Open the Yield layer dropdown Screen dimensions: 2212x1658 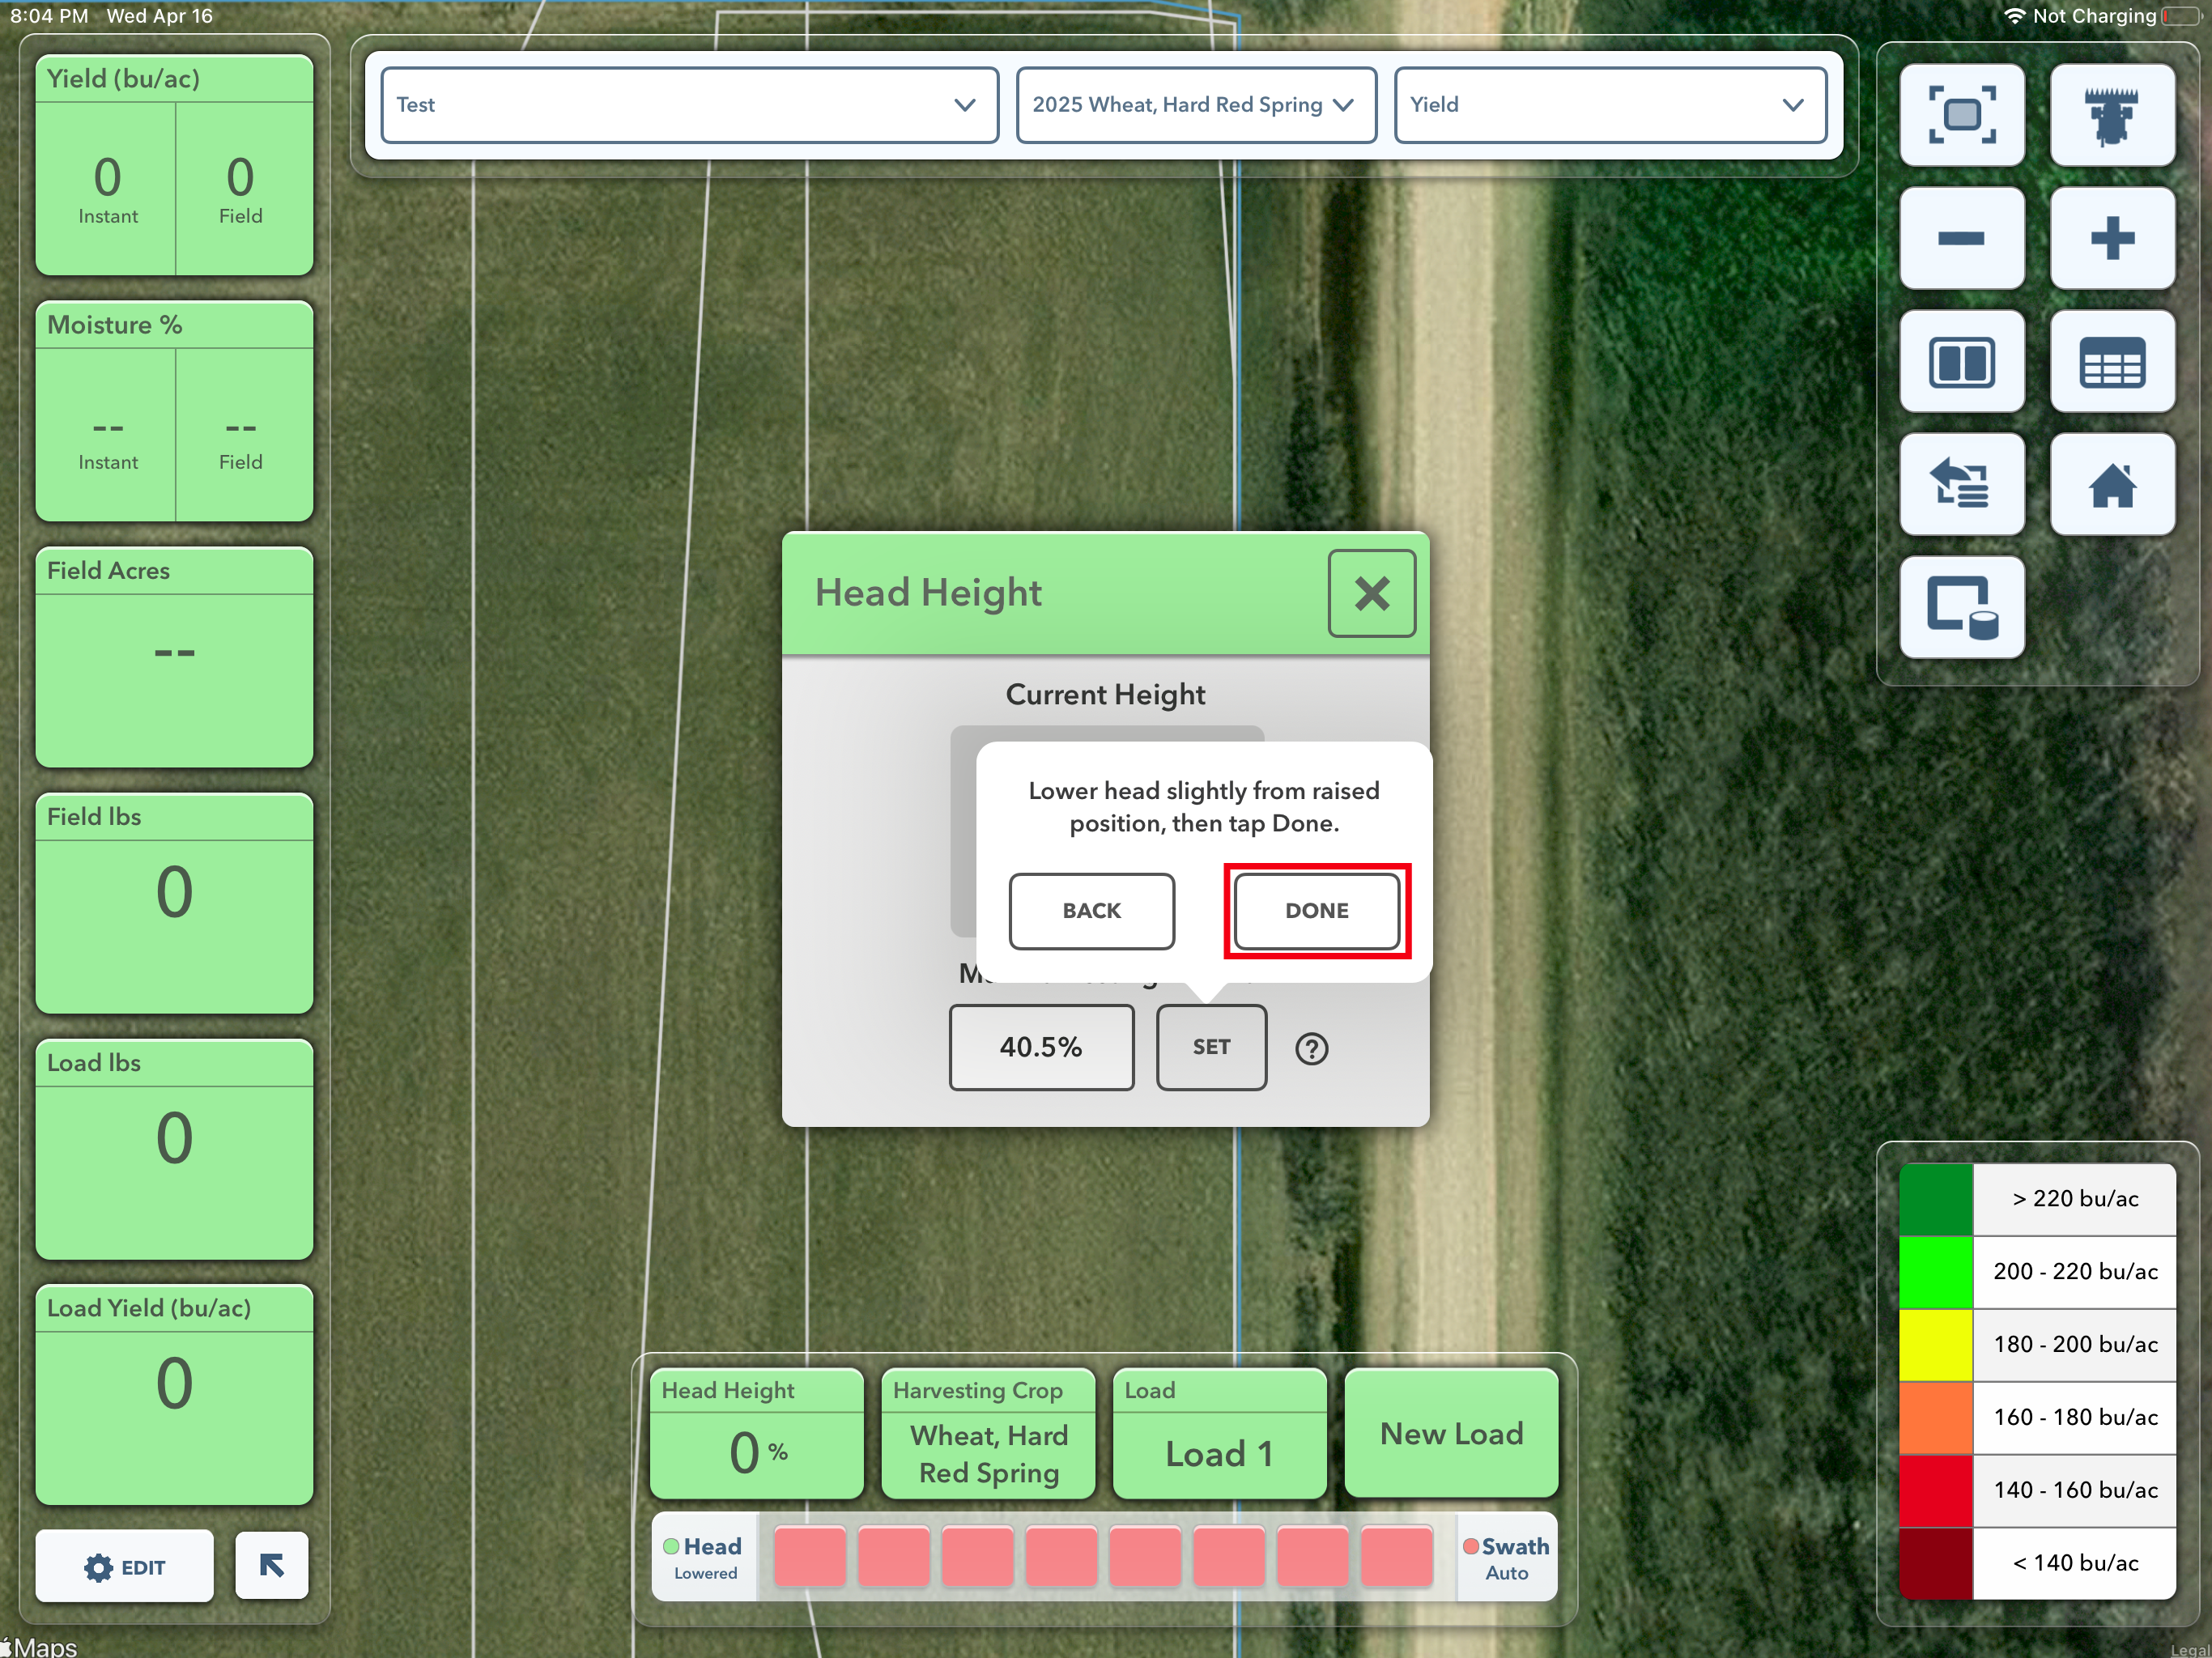[x=1610, y=105]
